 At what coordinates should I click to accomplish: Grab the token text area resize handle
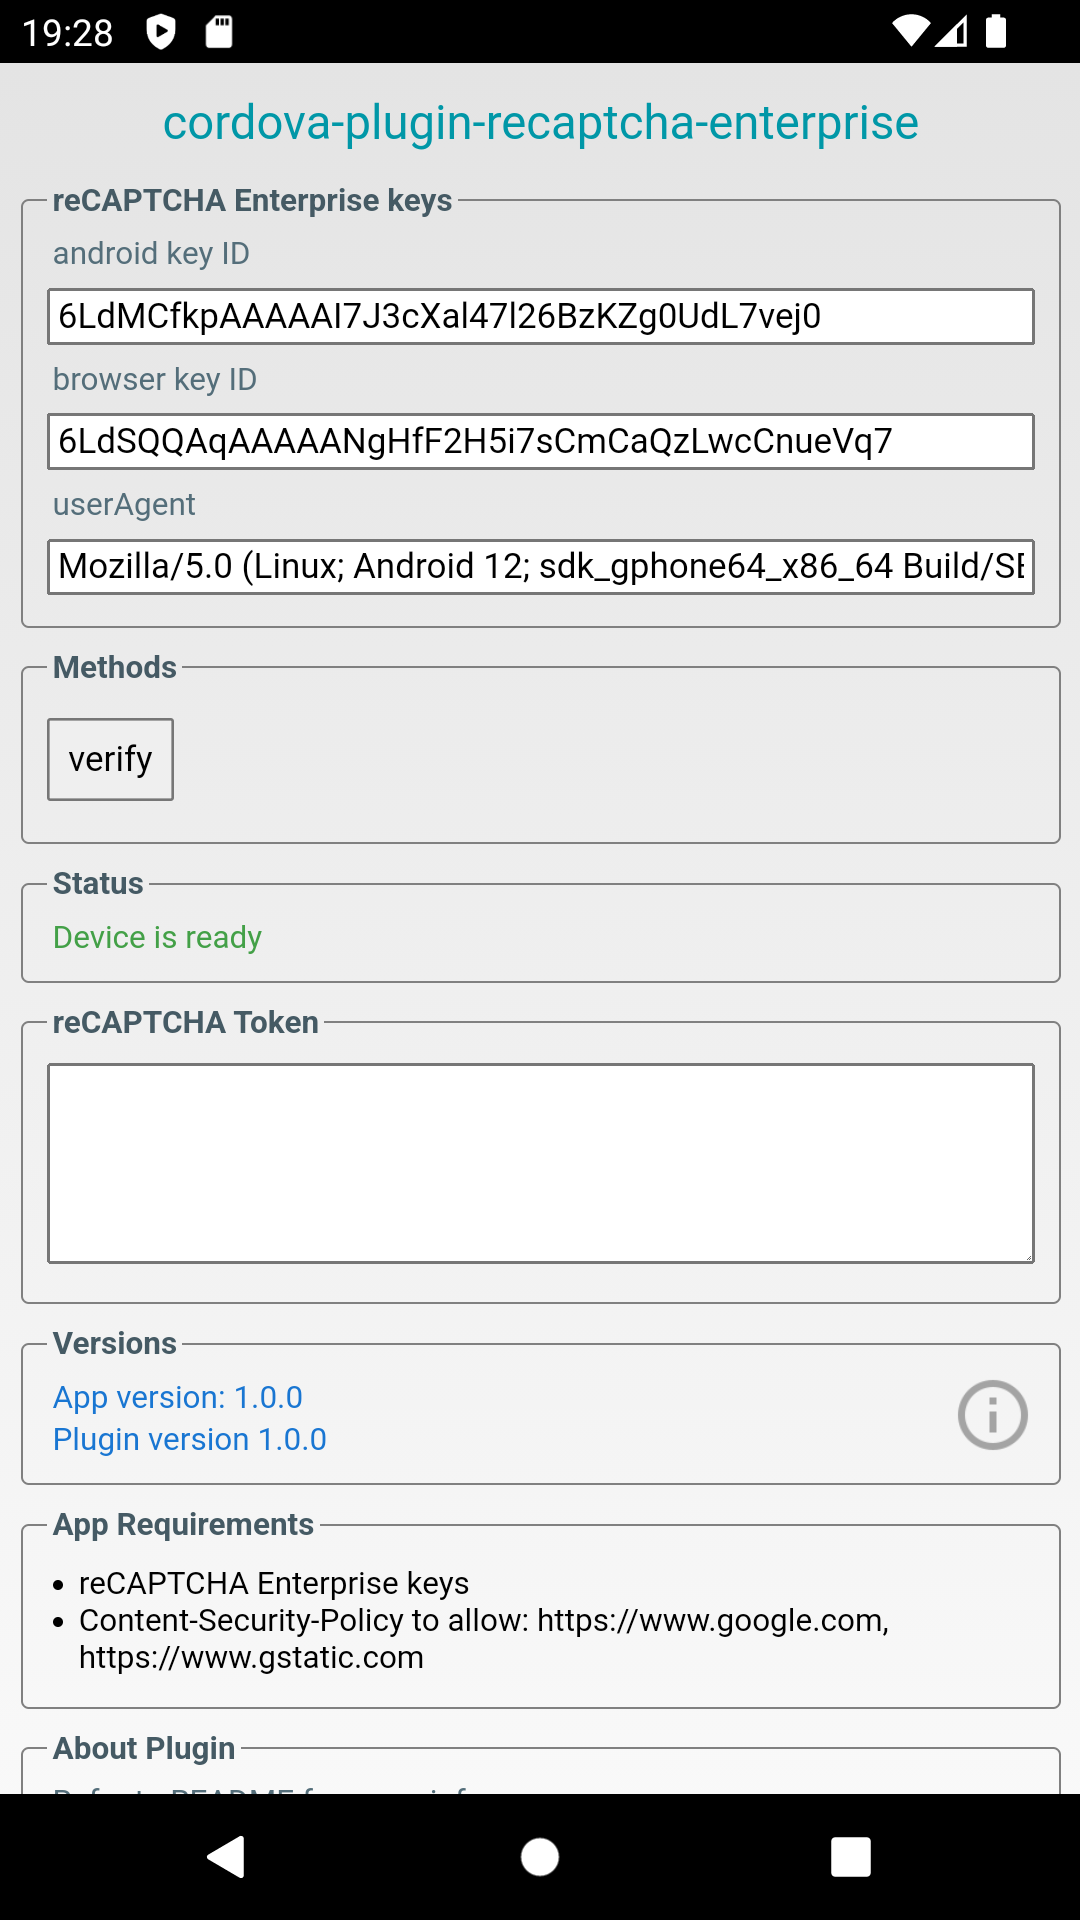pyautogui.click(x=1027, y=1256)
